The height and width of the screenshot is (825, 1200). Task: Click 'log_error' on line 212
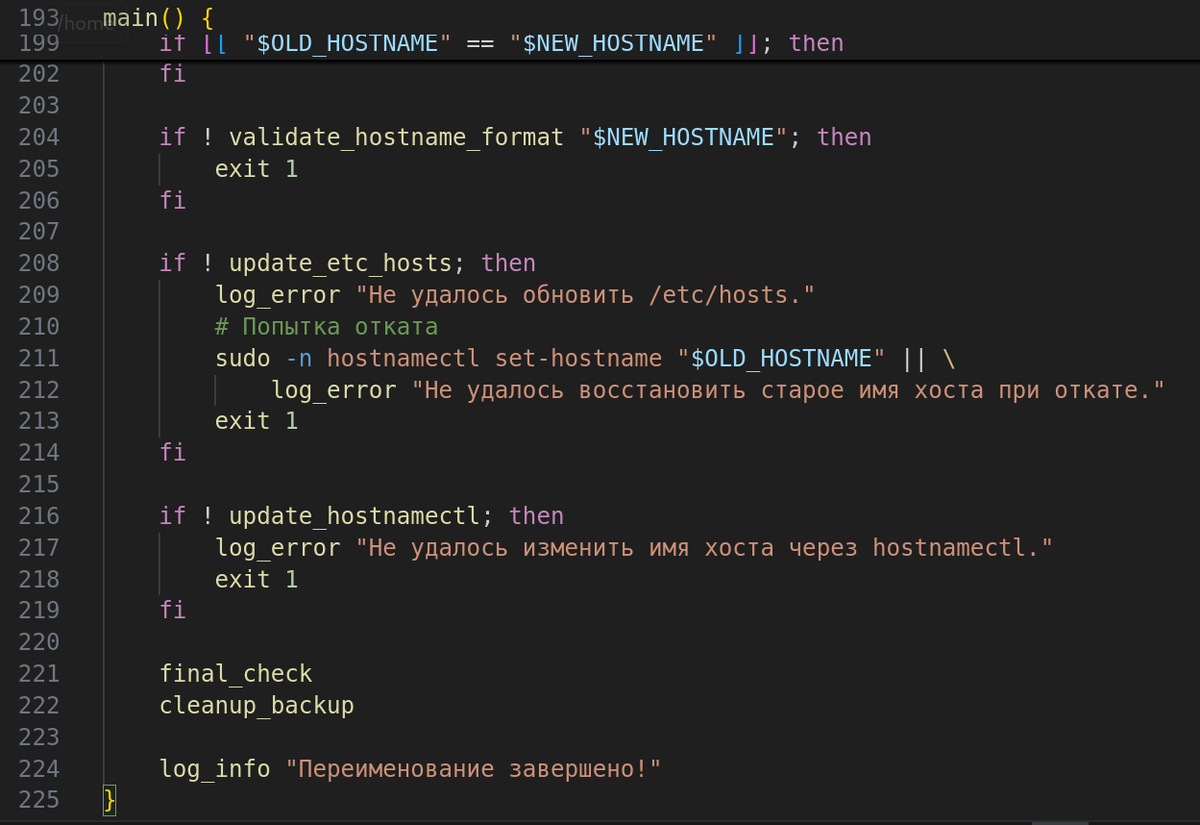[x=334, y=390]
